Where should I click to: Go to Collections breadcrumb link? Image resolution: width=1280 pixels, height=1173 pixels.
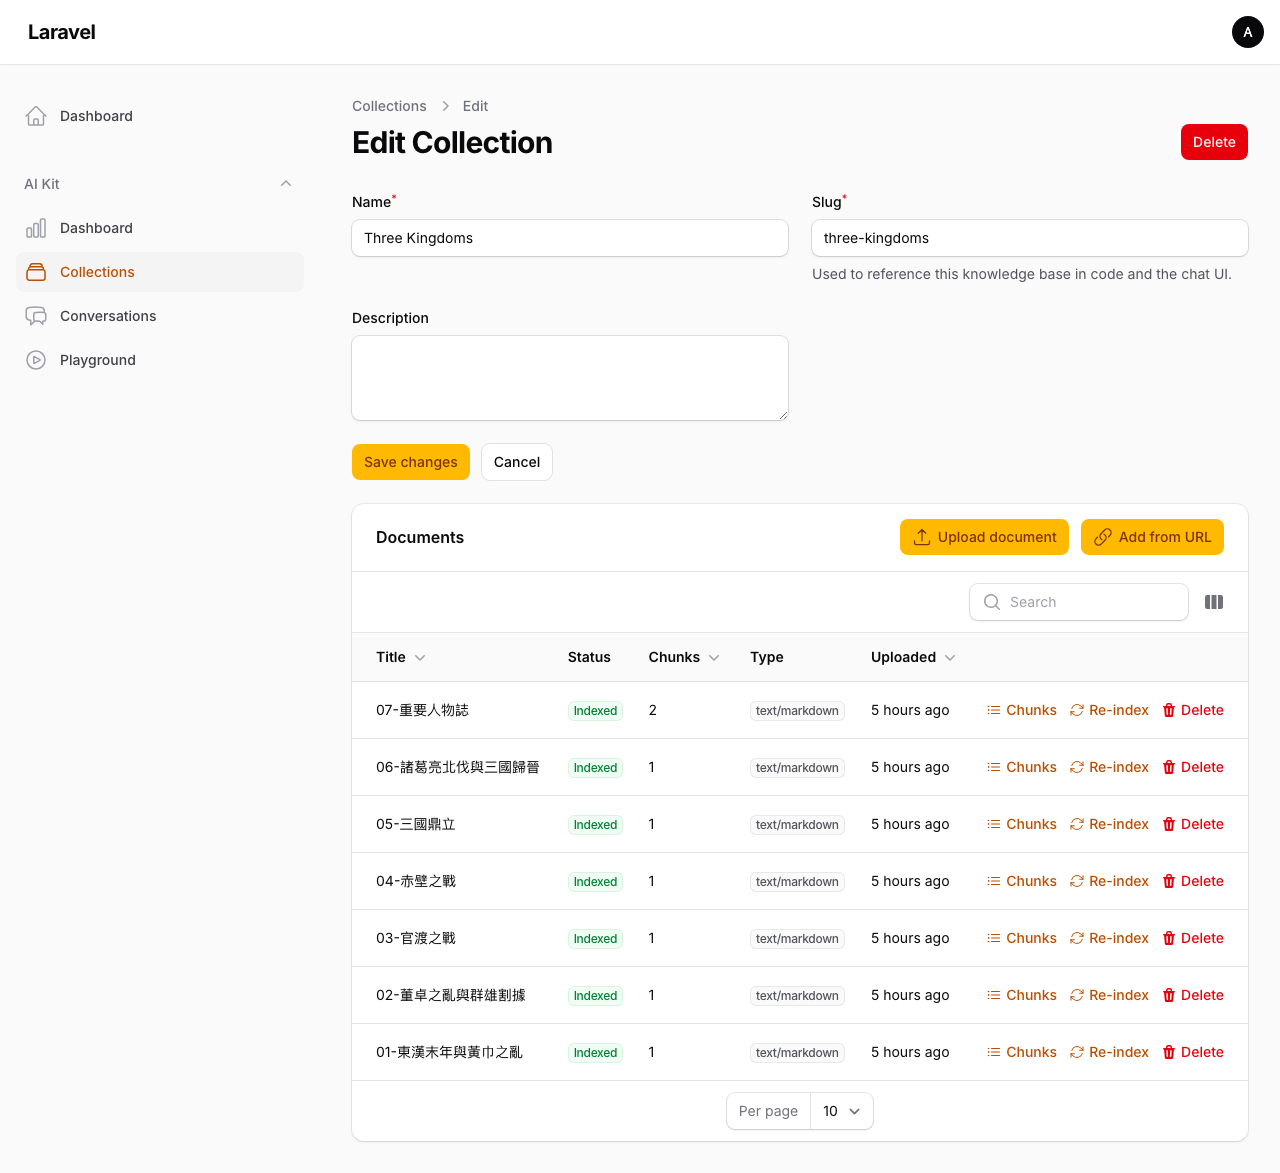389,106
